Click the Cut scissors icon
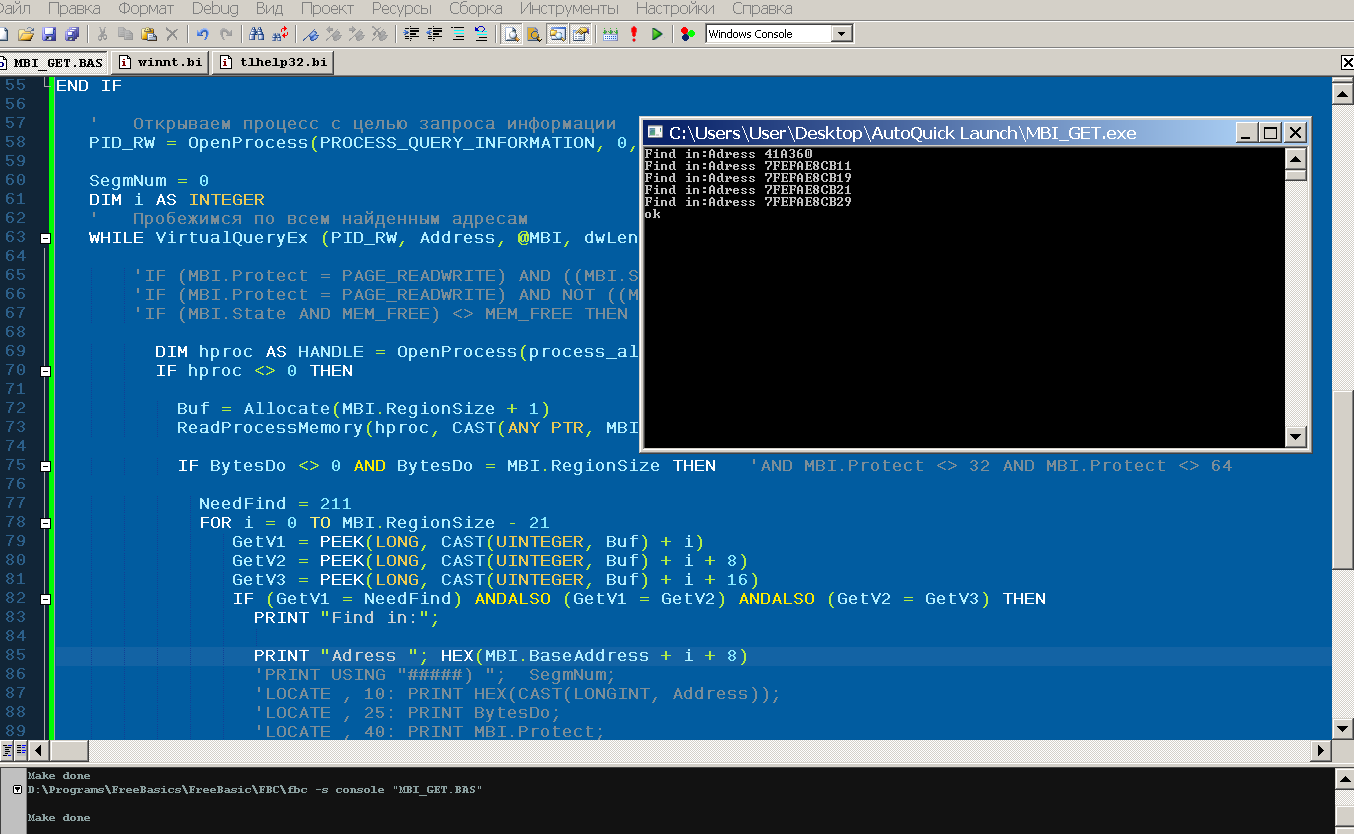Image resolution: width=1354 pixels, height=834 pixels. pyautogui.click(x=102, y=34)
